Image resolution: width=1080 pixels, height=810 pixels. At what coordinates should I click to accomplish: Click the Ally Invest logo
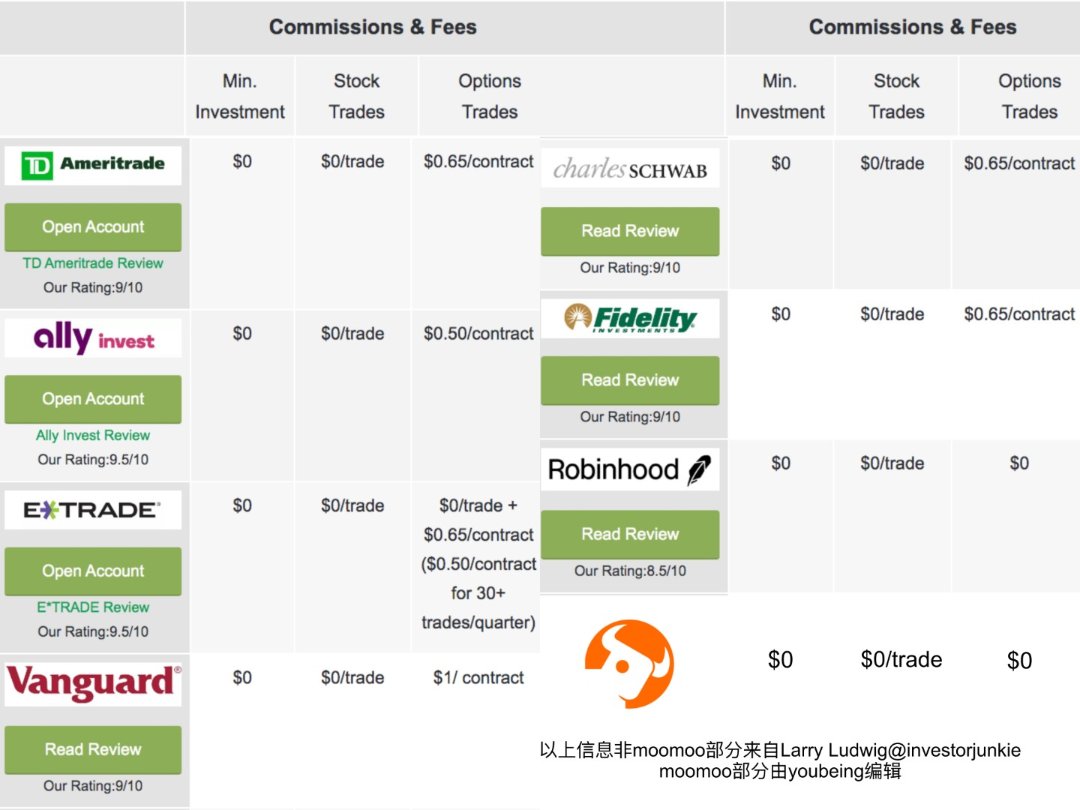pos(93,338)
